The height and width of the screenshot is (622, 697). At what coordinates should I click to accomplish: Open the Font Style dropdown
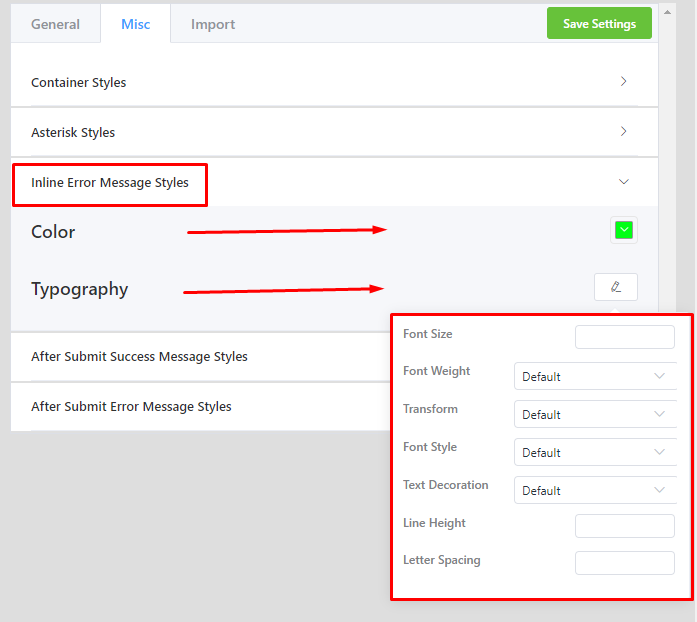click(x=595, y=452)
